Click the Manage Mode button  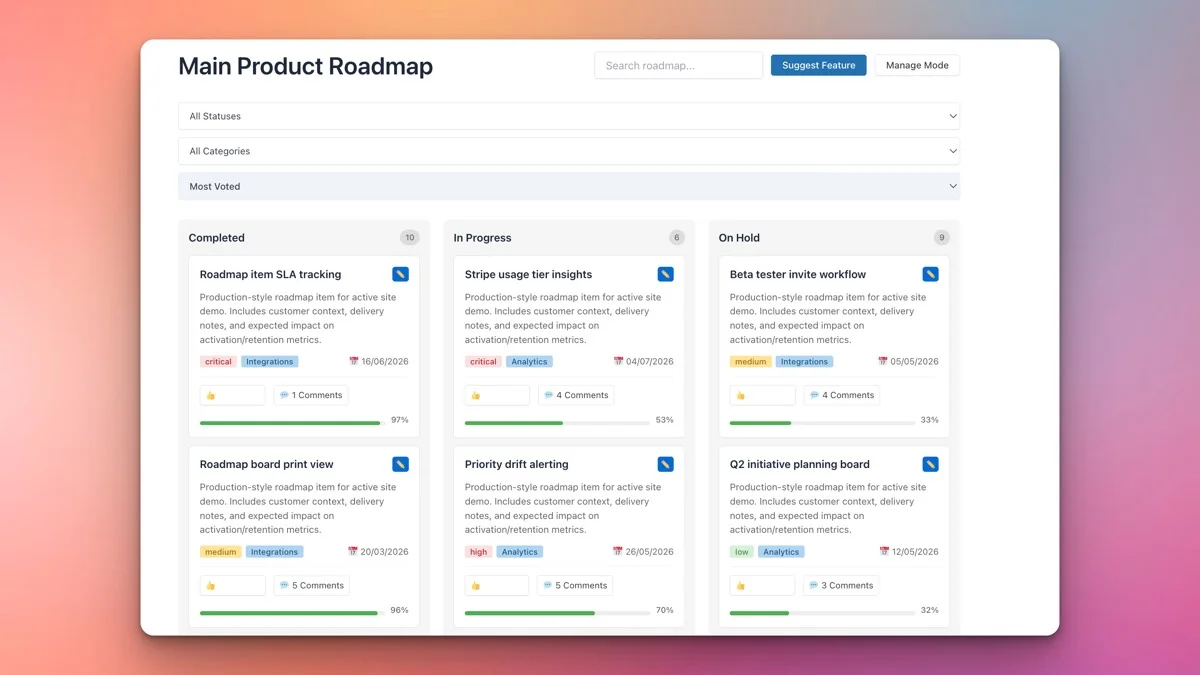[916, 64]
